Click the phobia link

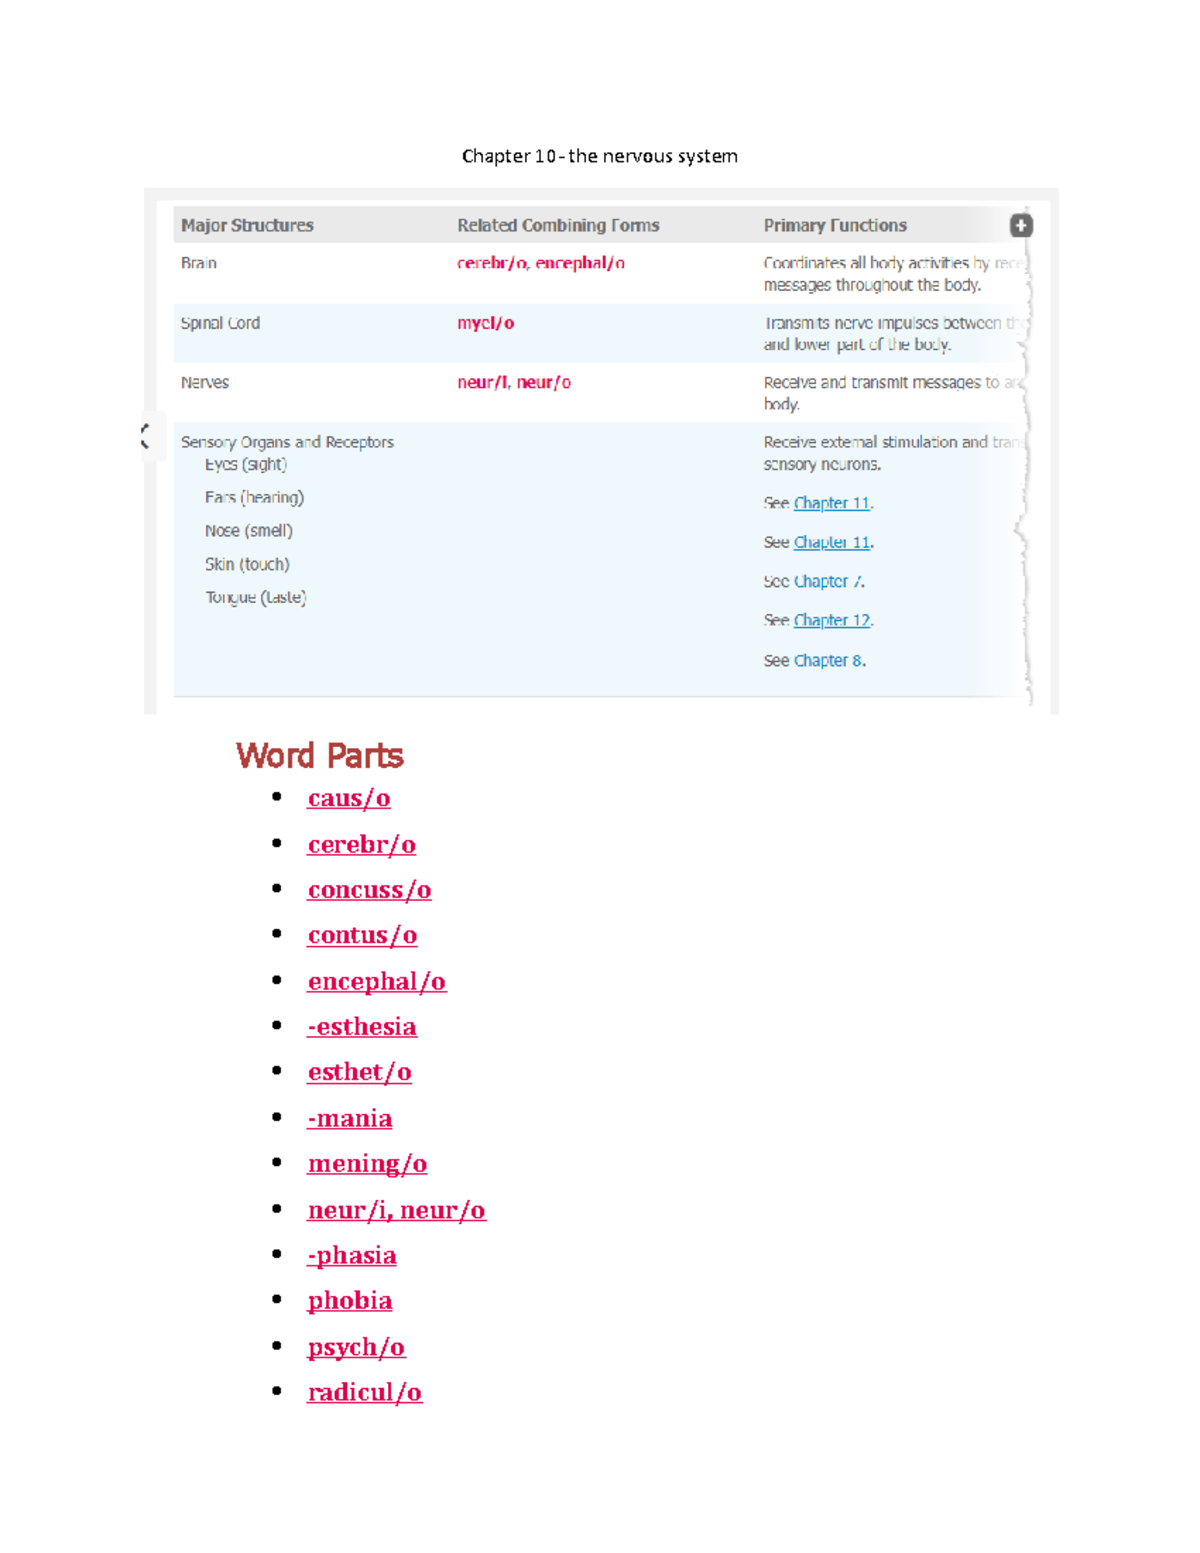click(x=349, y=1301)
